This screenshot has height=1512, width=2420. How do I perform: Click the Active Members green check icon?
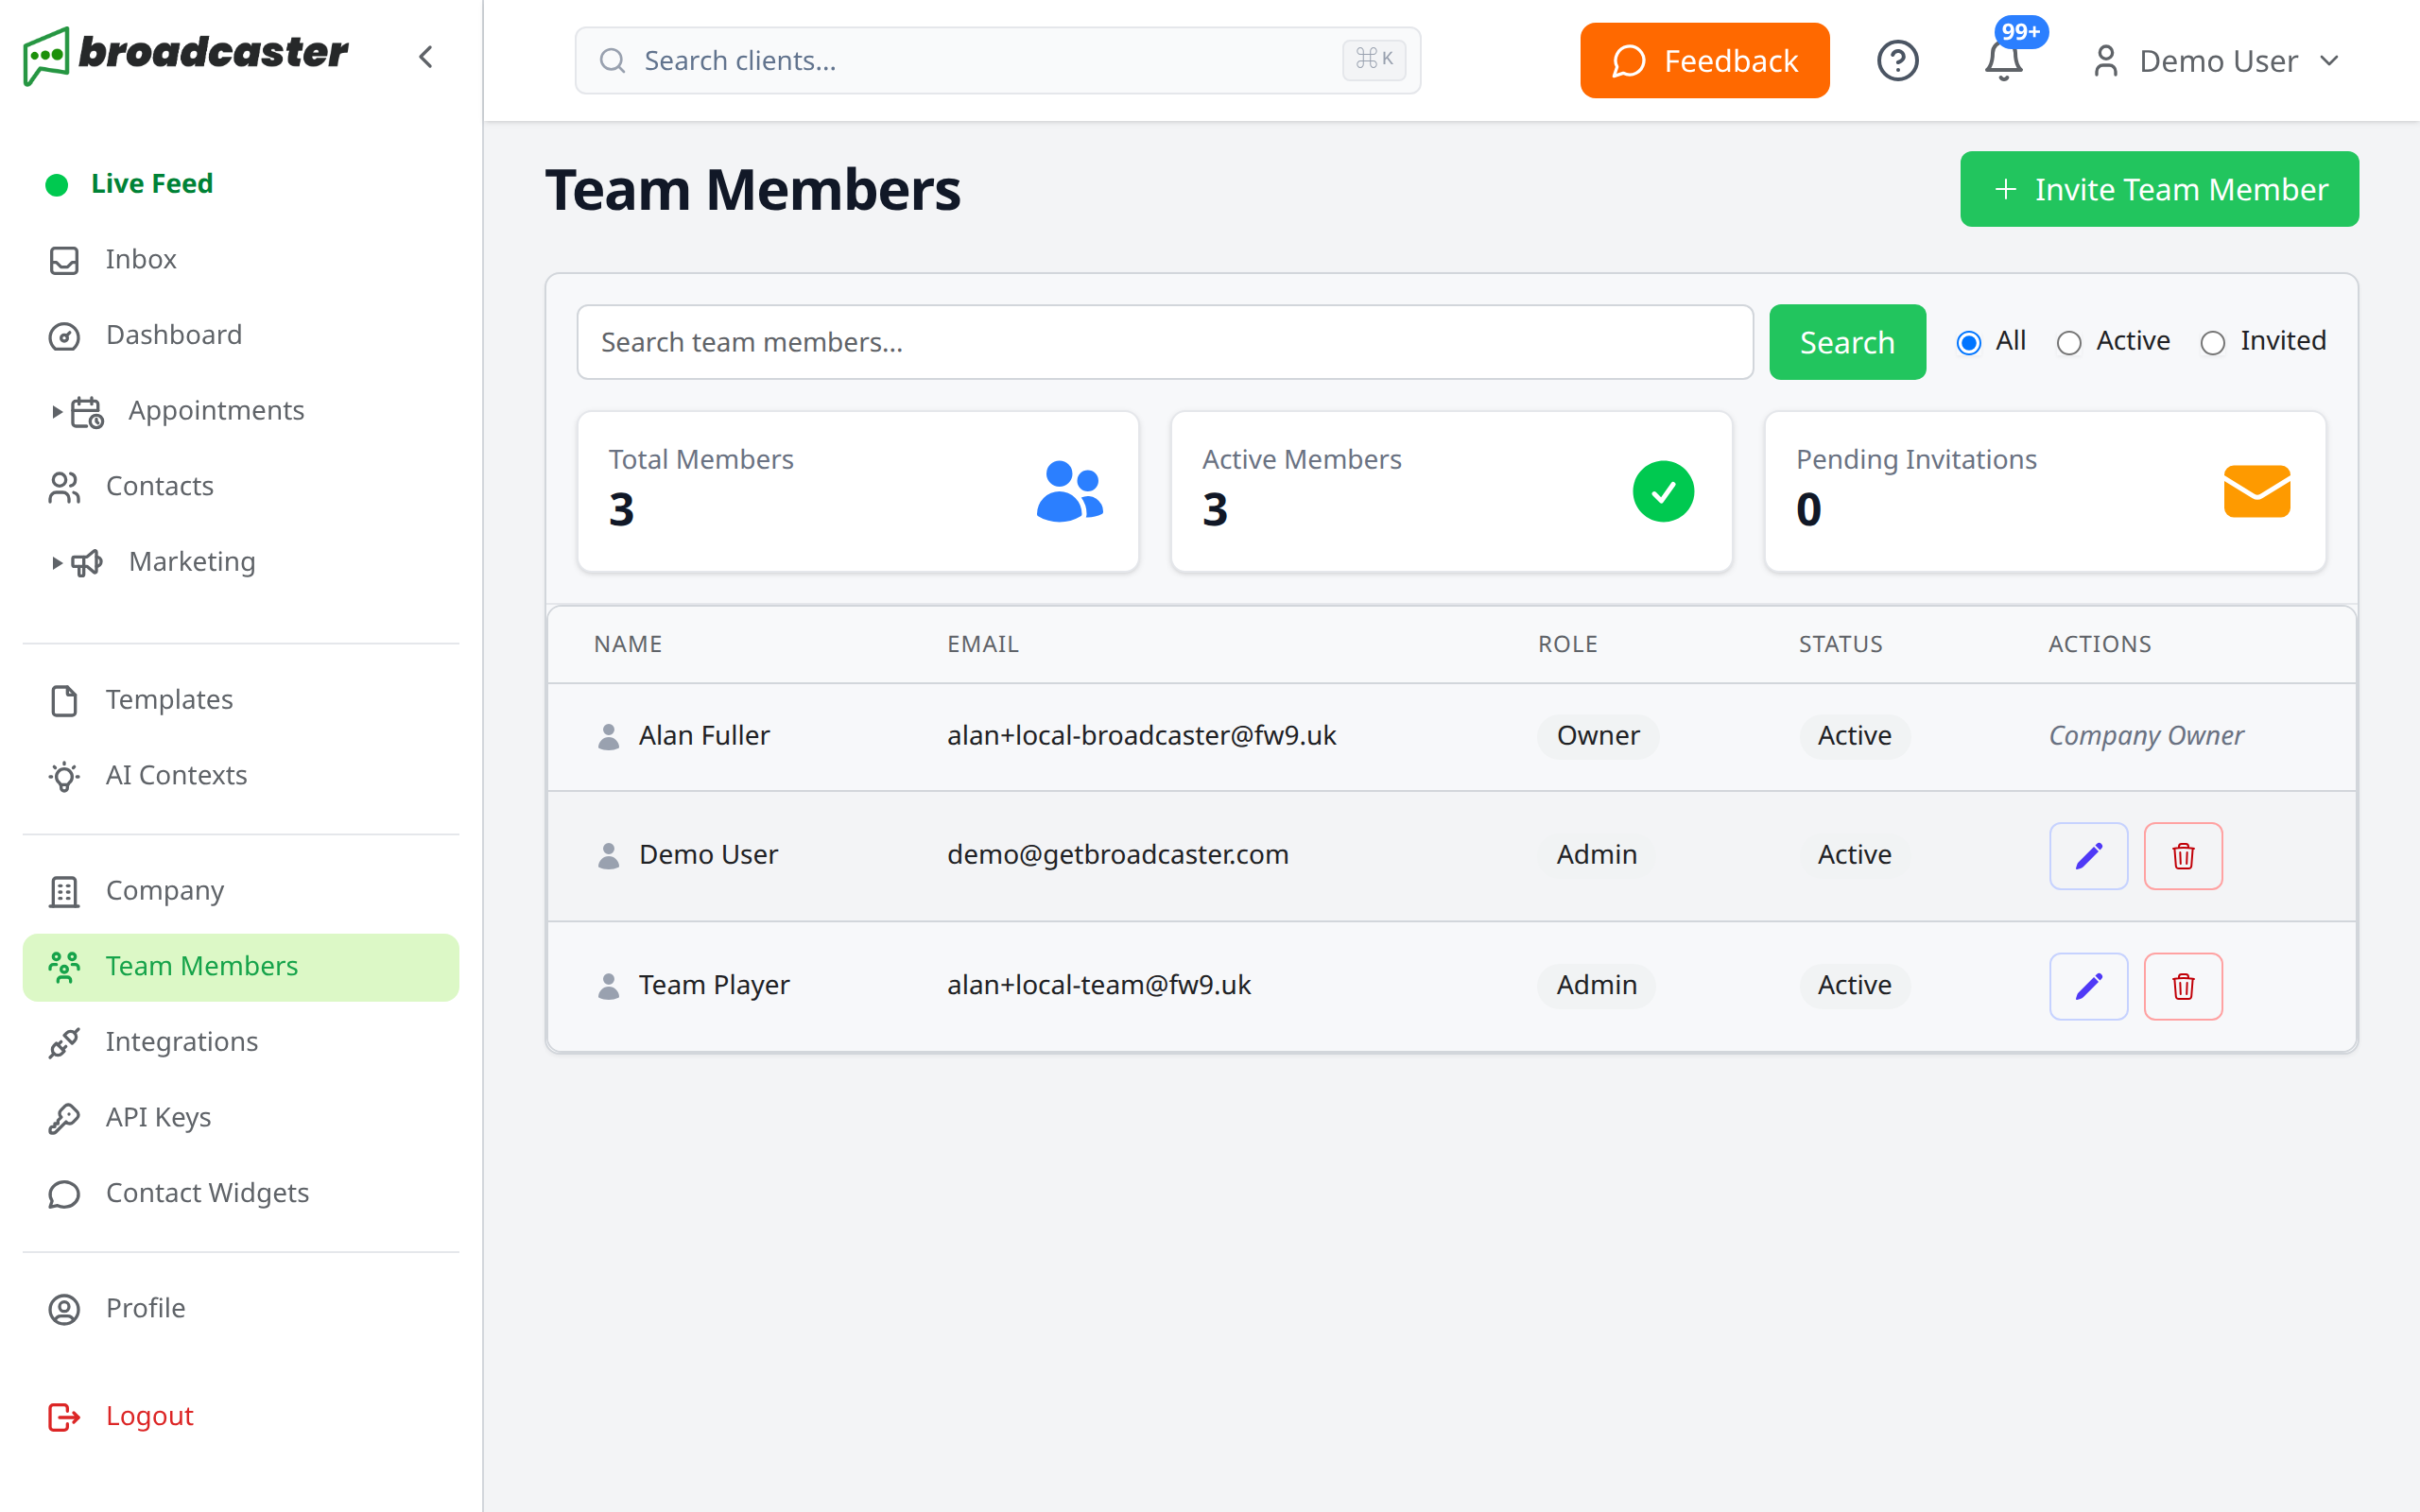pyautogui.click(x=1663, y=491)
